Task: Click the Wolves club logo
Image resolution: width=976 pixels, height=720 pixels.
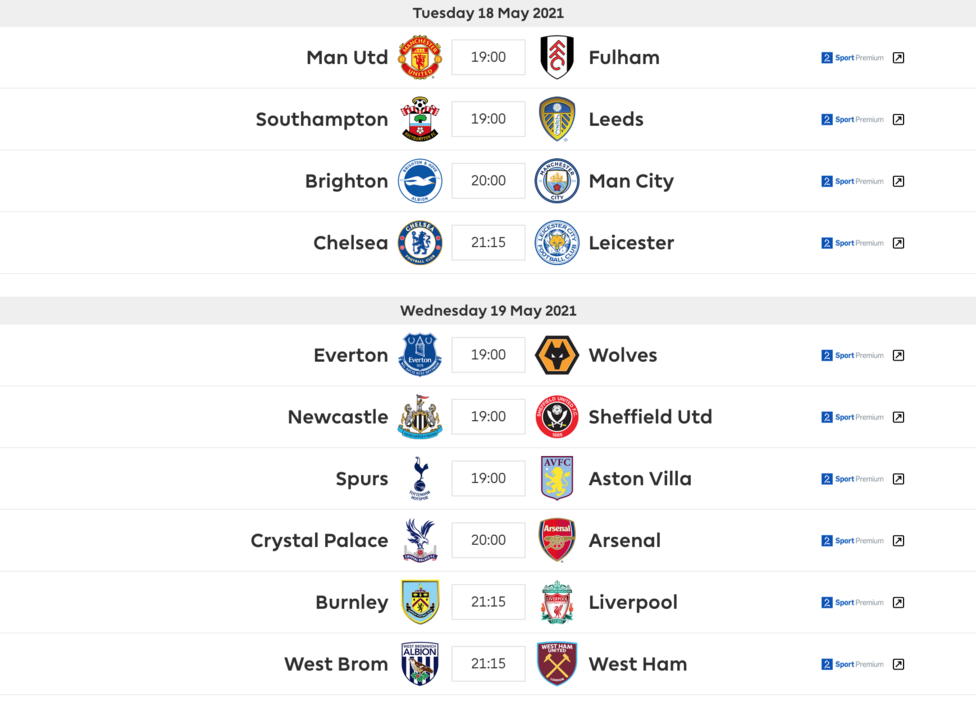Action: [557, 355]
